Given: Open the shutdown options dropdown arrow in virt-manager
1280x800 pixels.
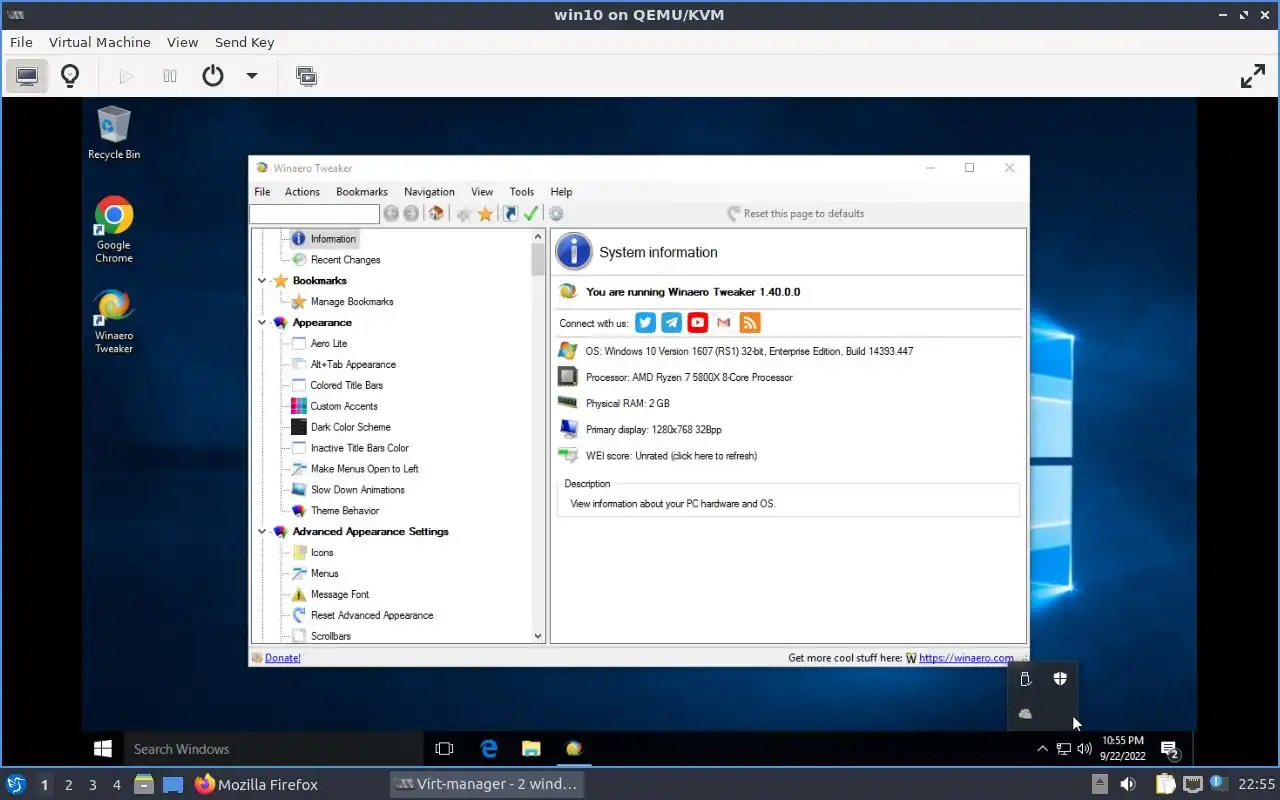Looking at the screenshot, I should pos(252,76).
